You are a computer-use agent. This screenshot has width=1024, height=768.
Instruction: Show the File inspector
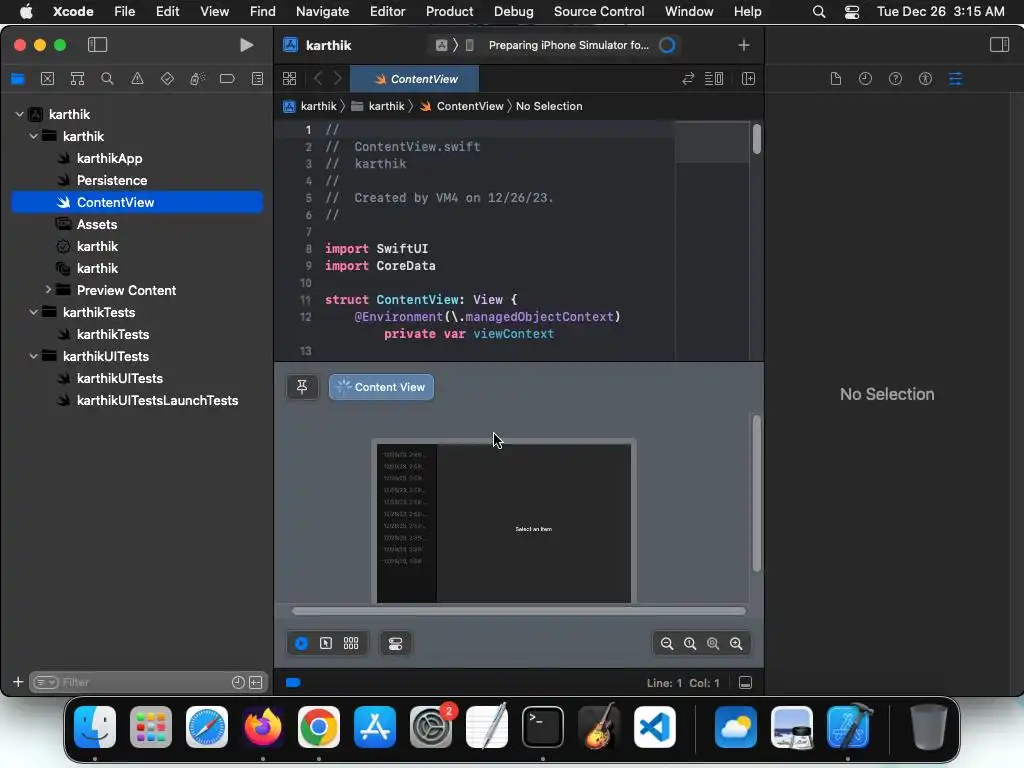point(835,79)
